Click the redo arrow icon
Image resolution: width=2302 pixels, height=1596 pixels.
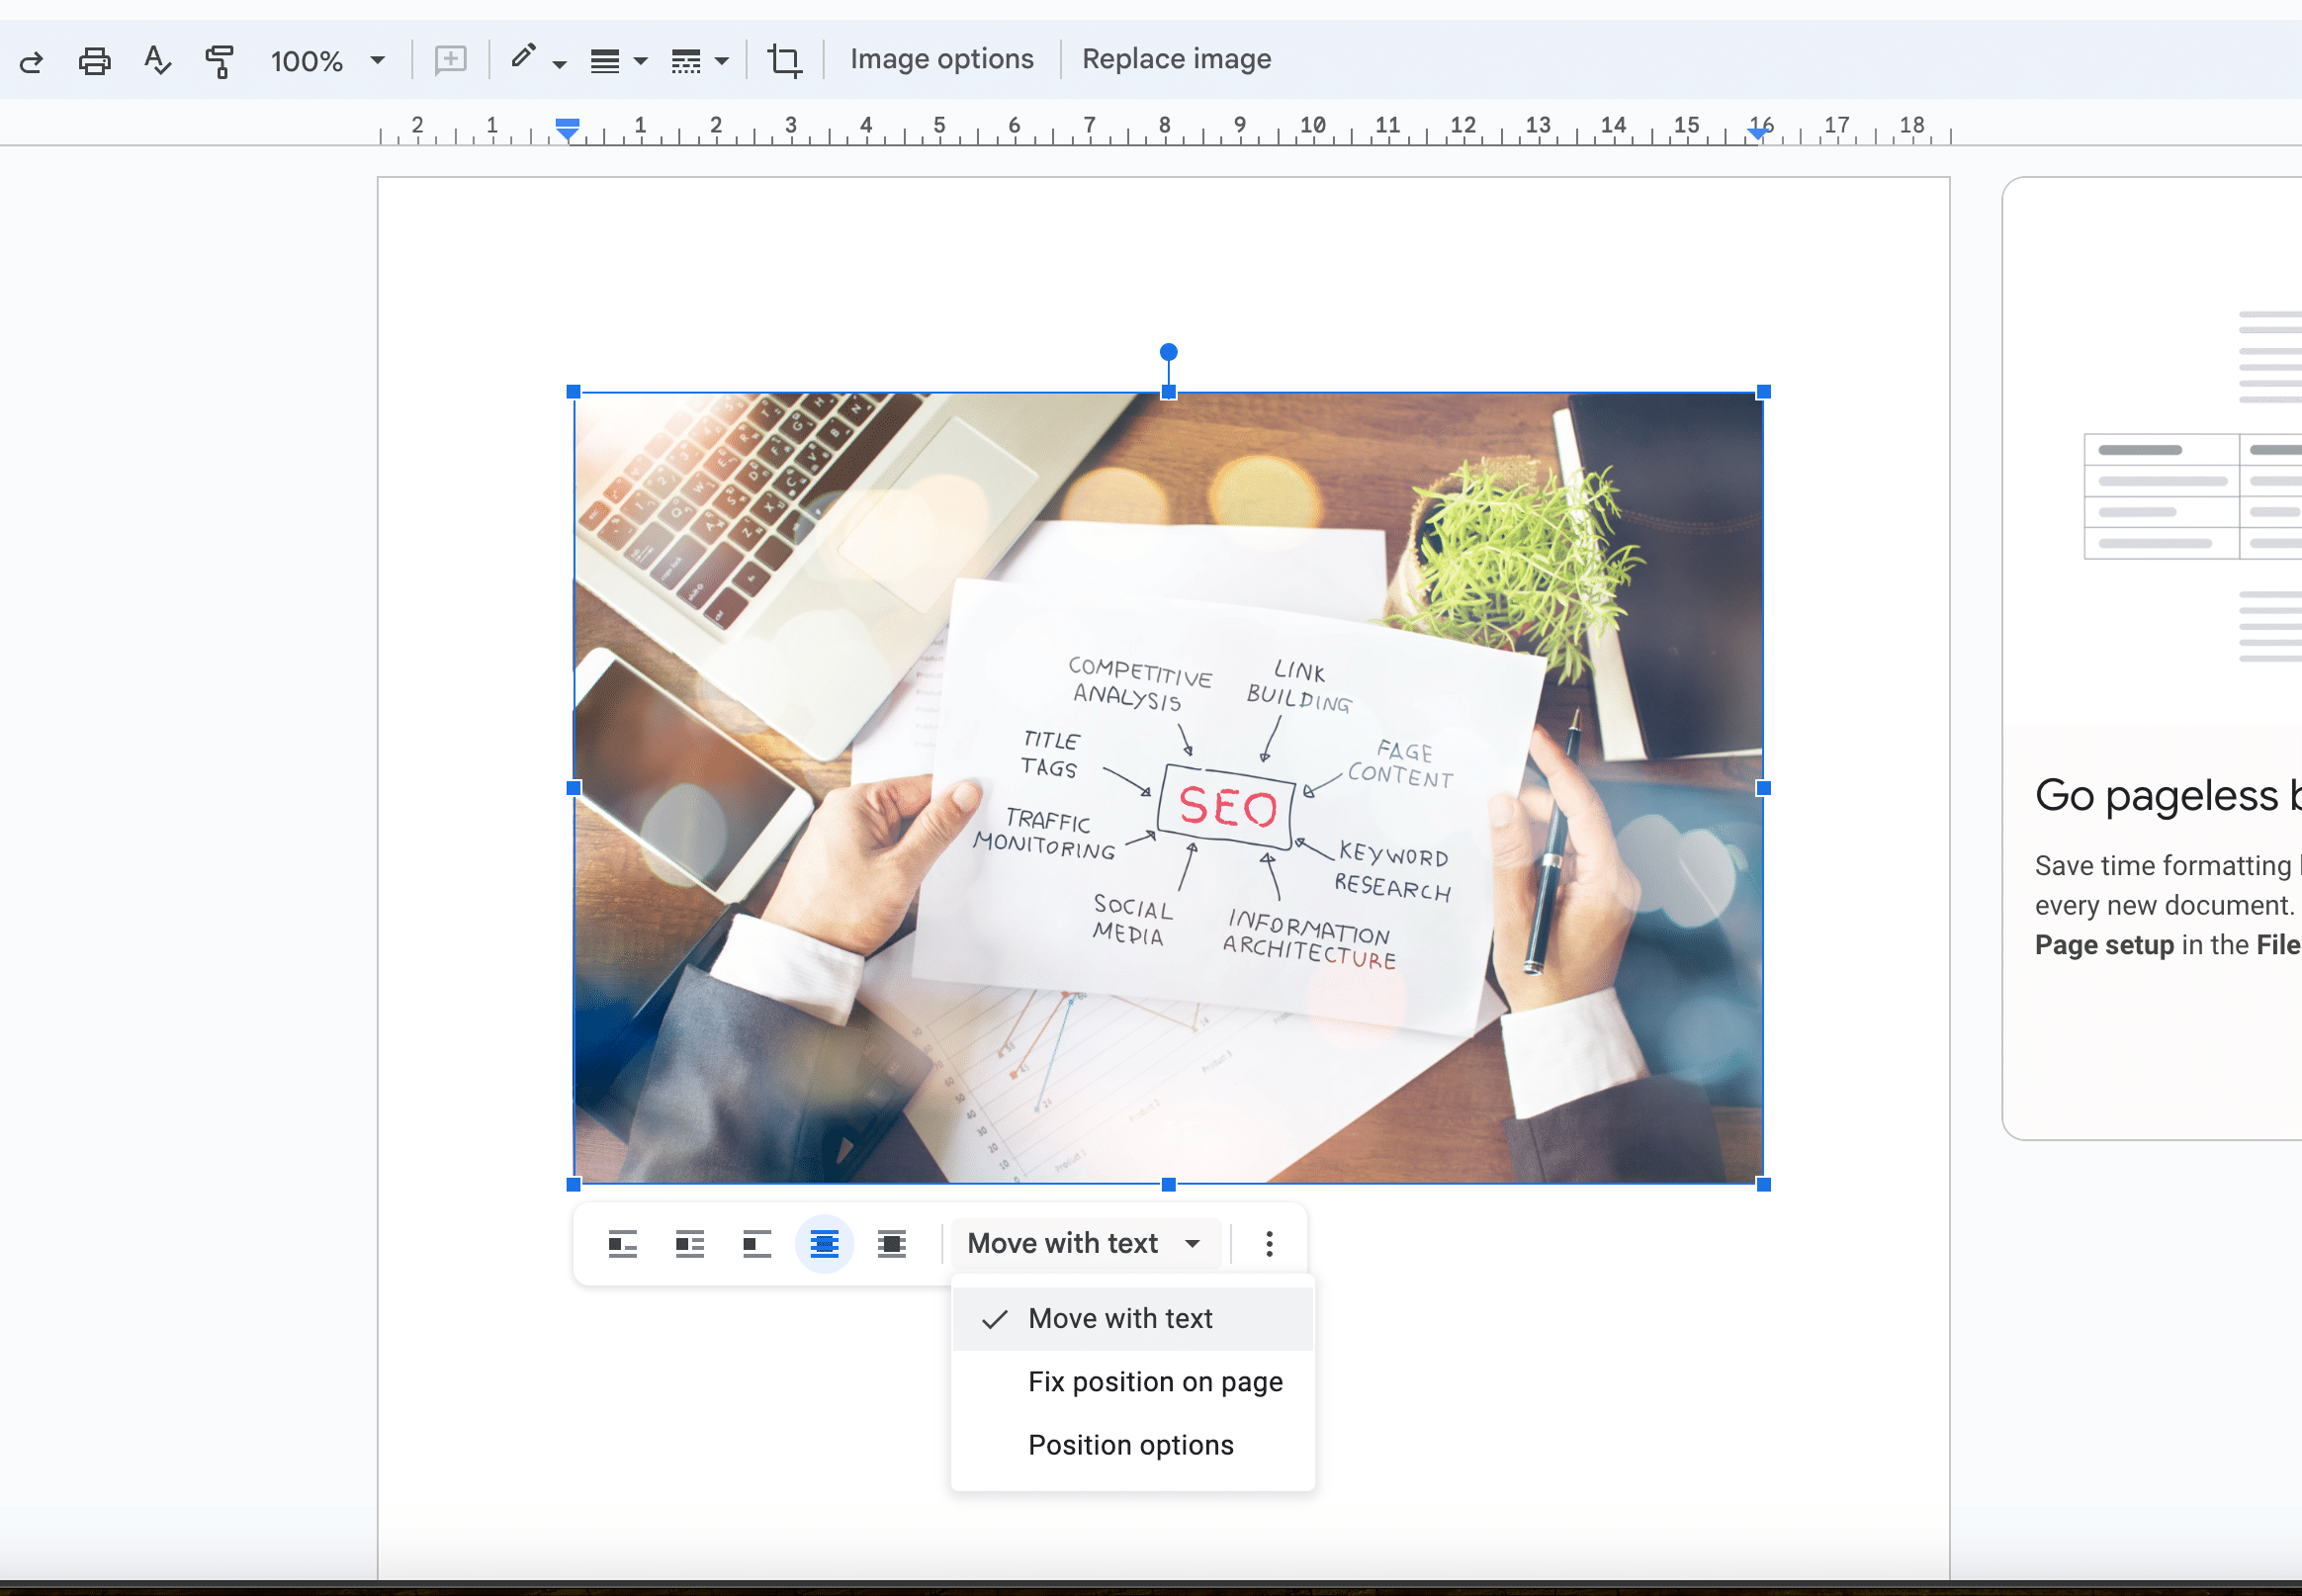tap(31, 62)
